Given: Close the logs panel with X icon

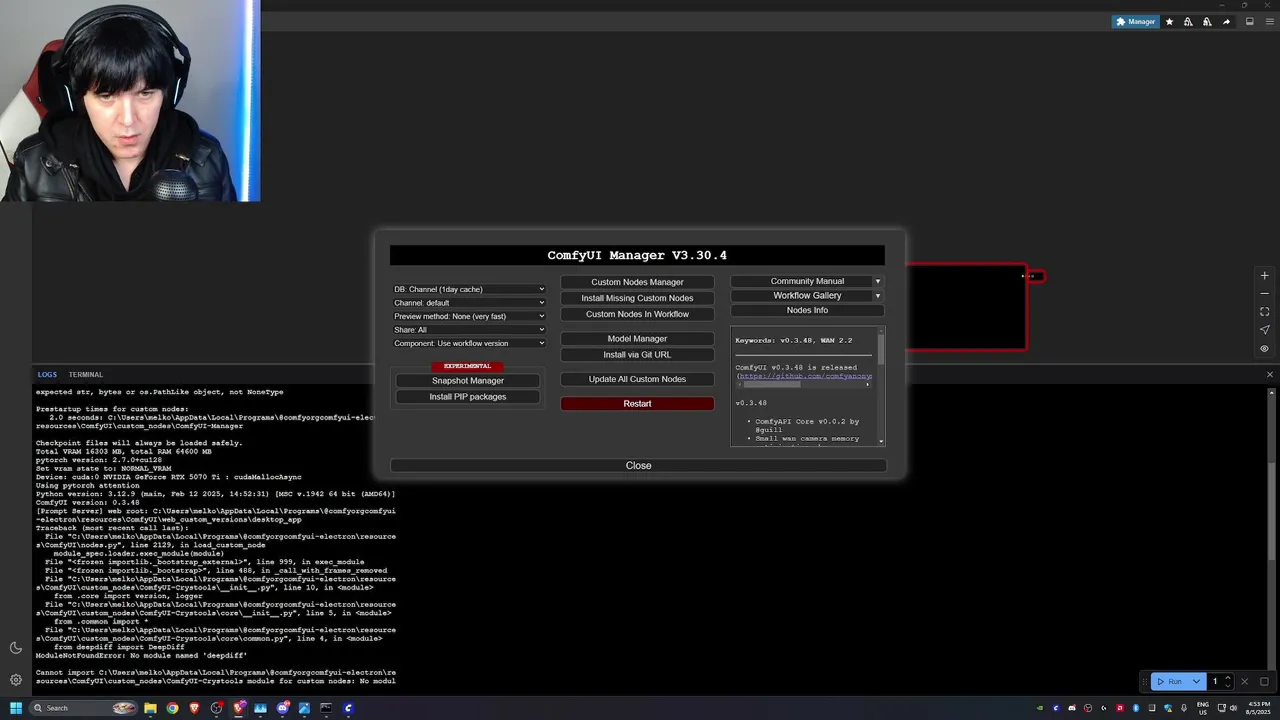Looking at the screenshot, I should coord(1270,375).
